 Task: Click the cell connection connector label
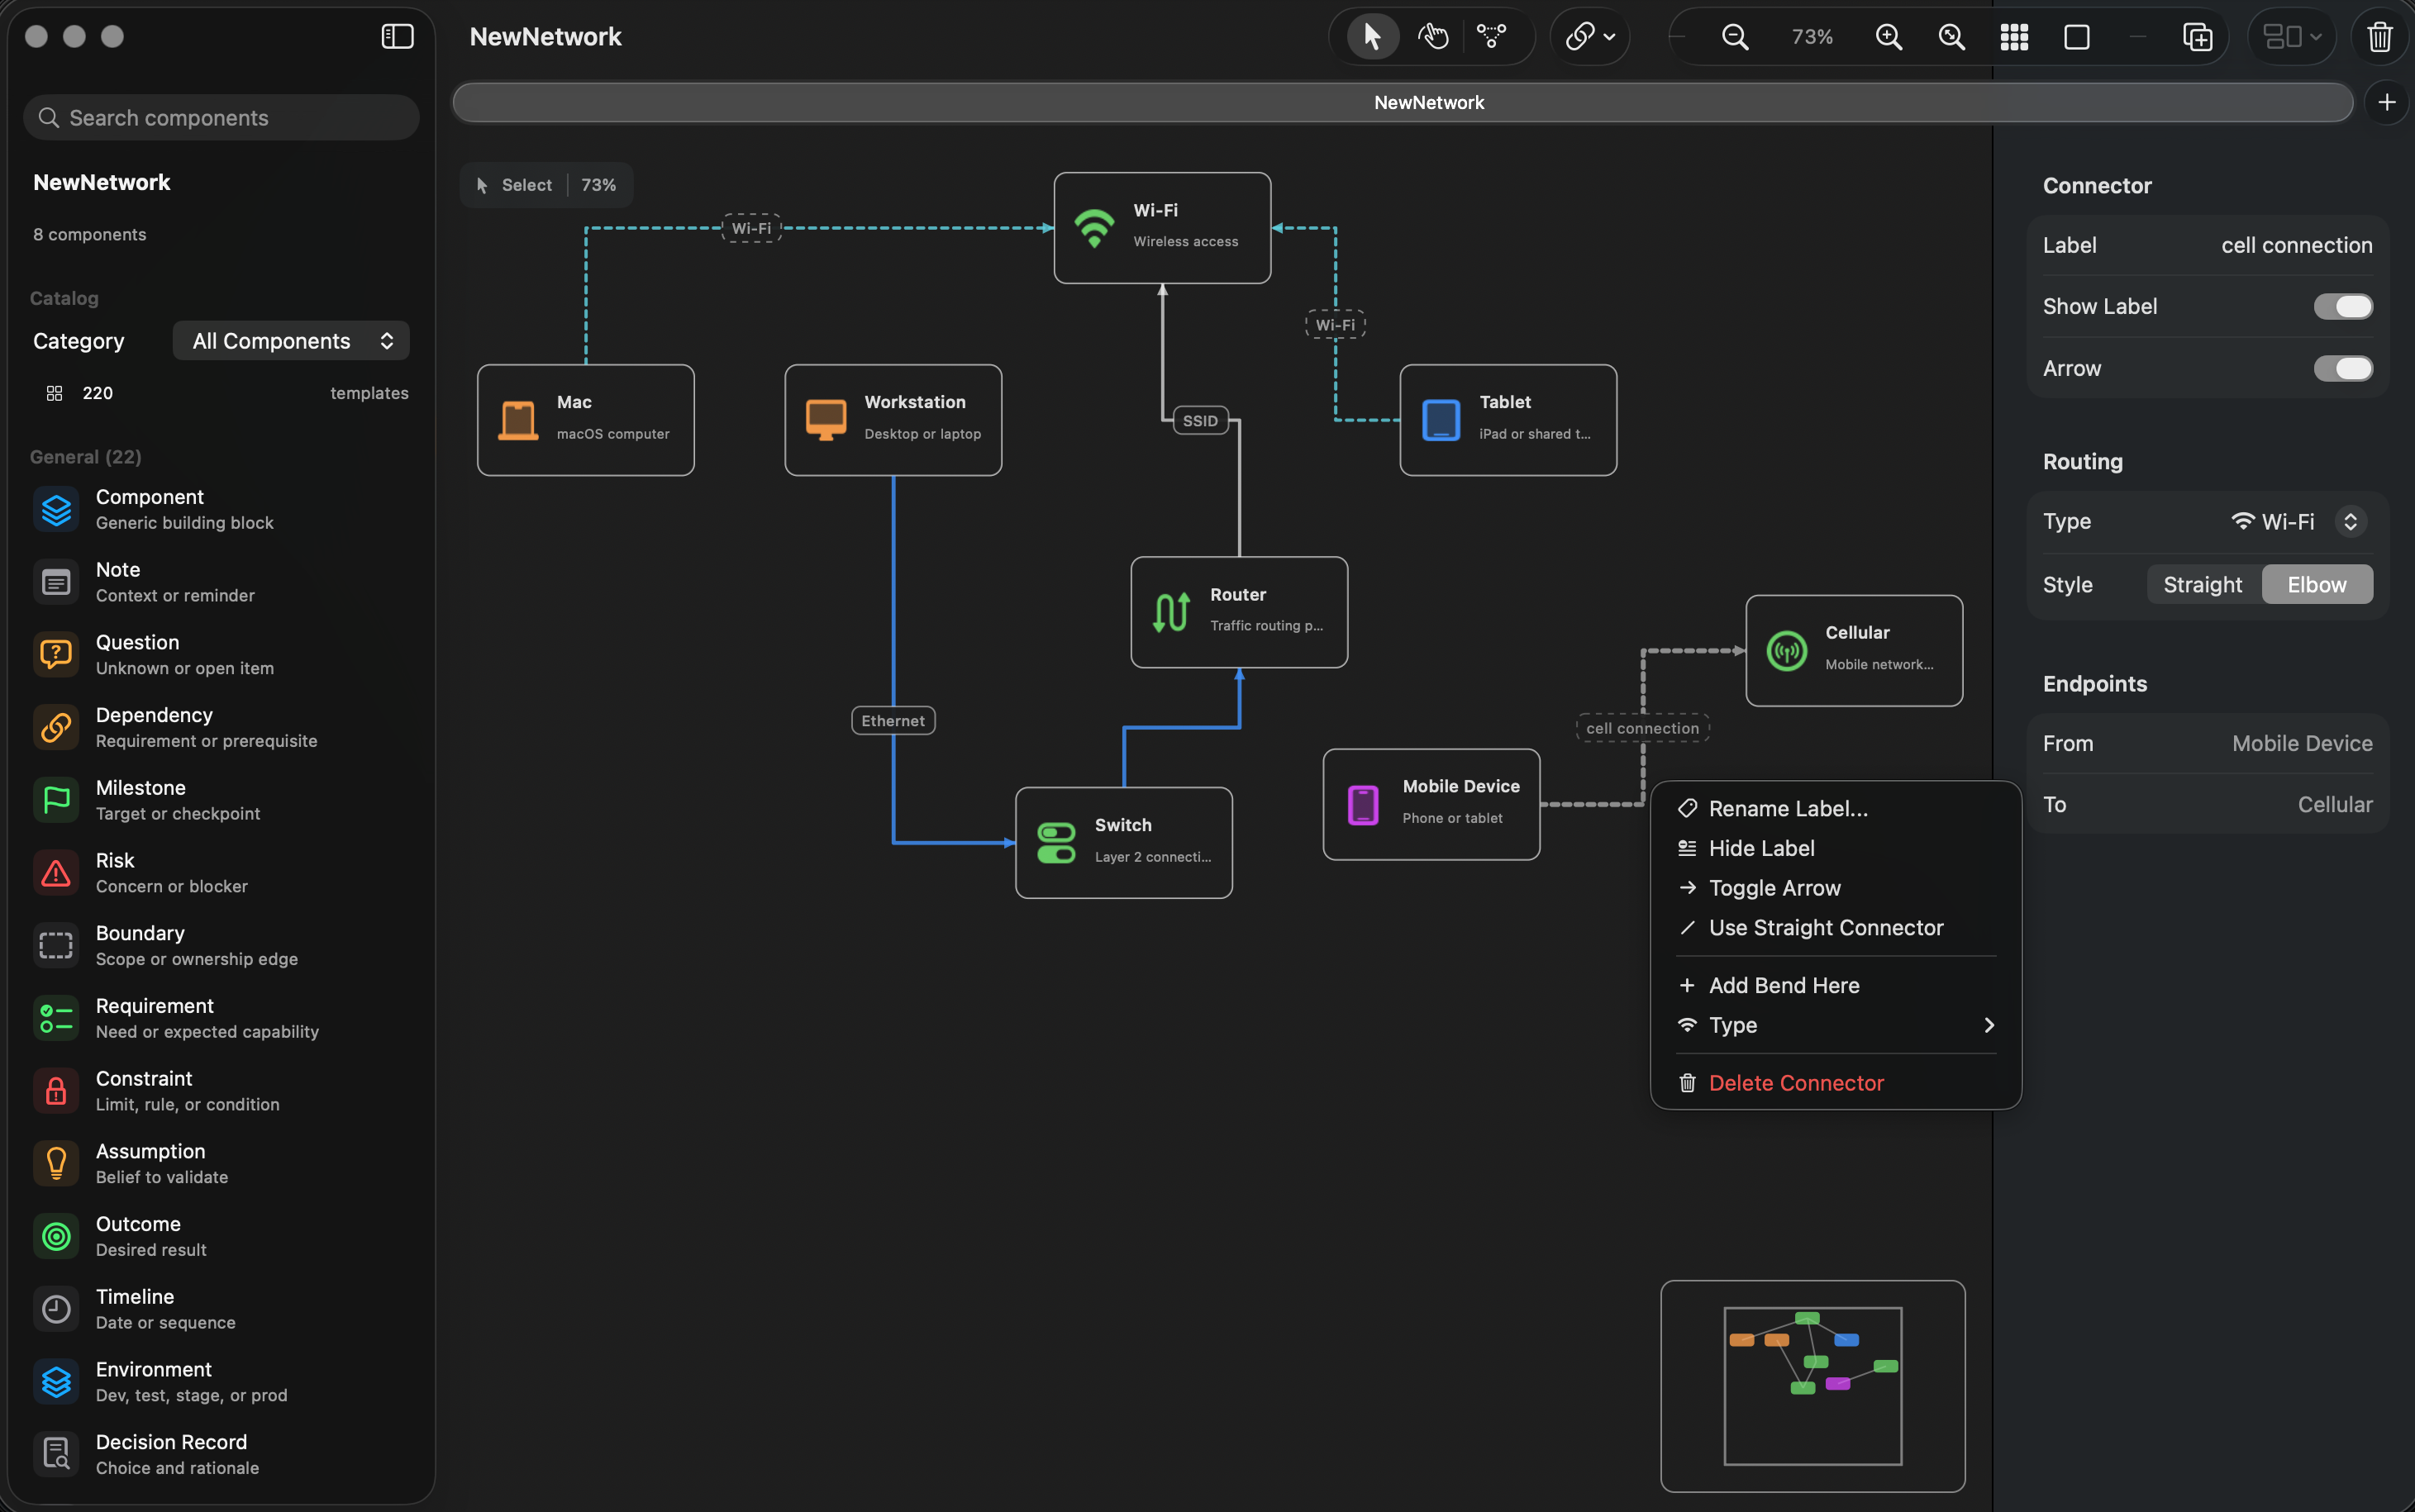point(1642,728)
